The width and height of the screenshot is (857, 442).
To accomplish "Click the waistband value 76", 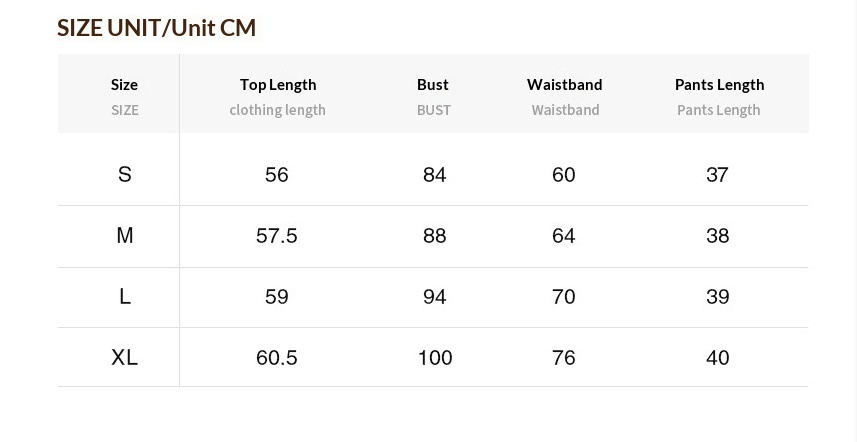I will (x=564, y=358).
